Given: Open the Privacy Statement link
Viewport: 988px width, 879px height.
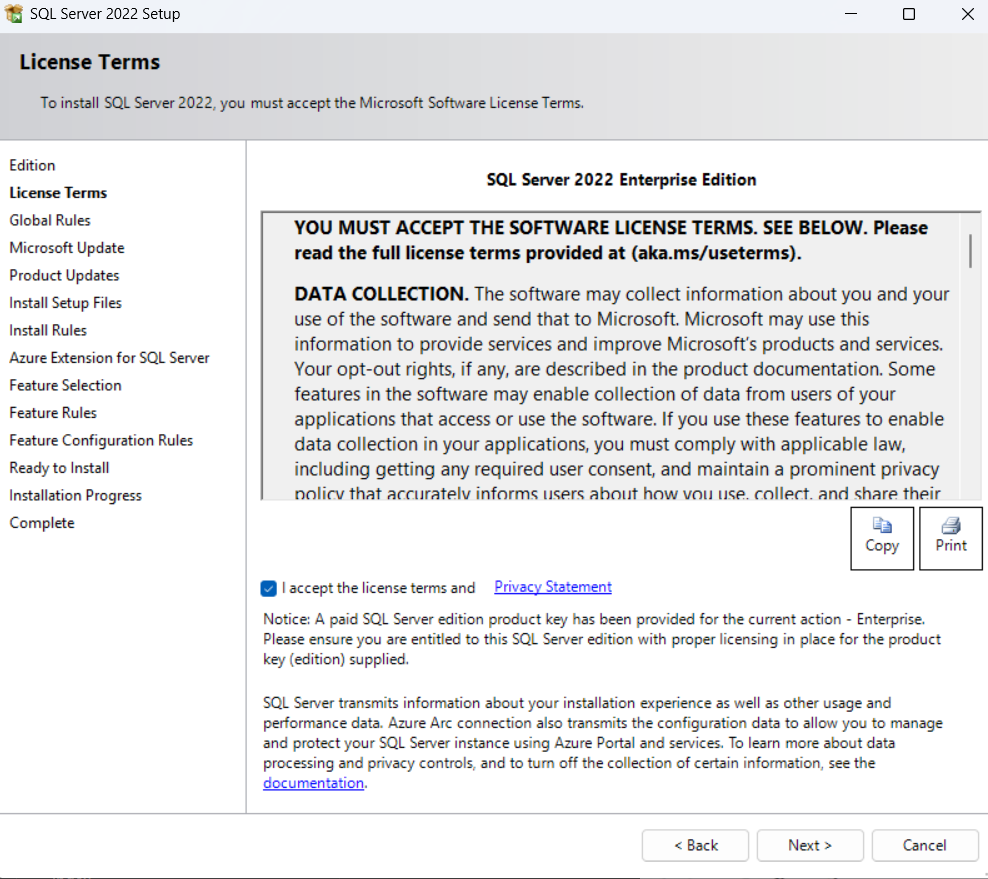Looking at the screenshot, I should [x=552, y=587].
